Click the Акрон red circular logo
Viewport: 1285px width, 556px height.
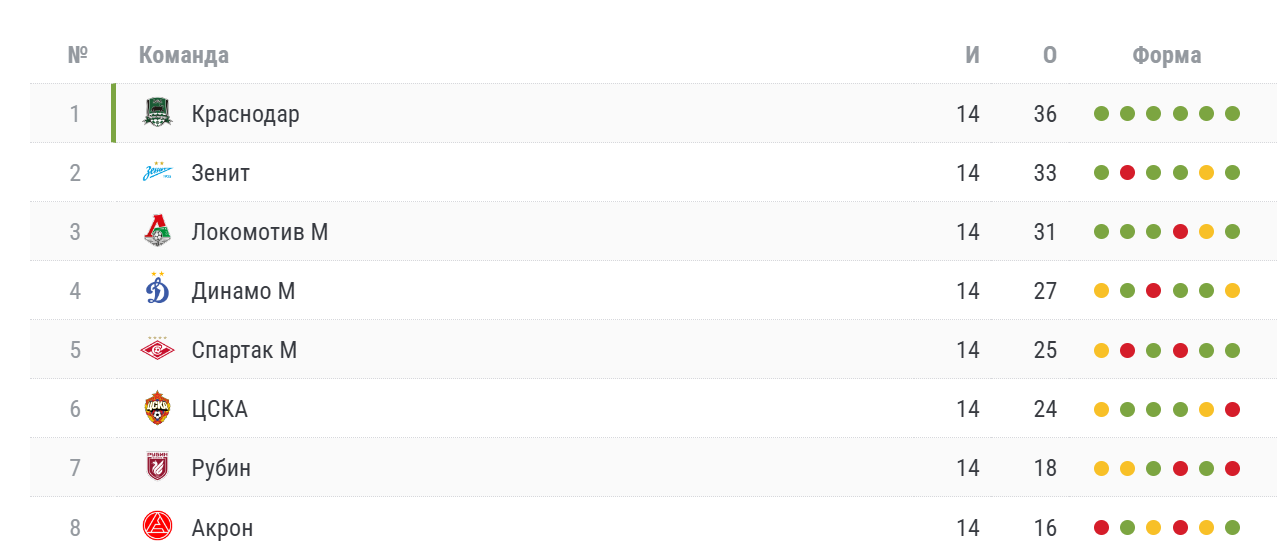(157, 526)
